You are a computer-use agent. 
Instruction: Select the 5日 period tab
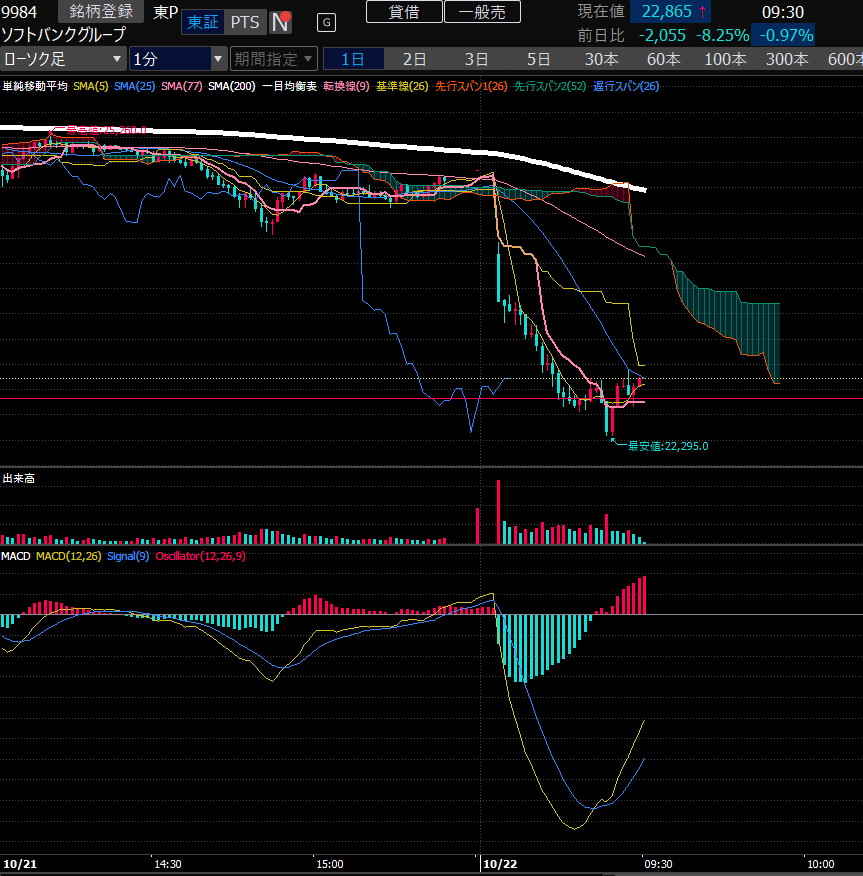pyautogui.click(x=539, y=59)
